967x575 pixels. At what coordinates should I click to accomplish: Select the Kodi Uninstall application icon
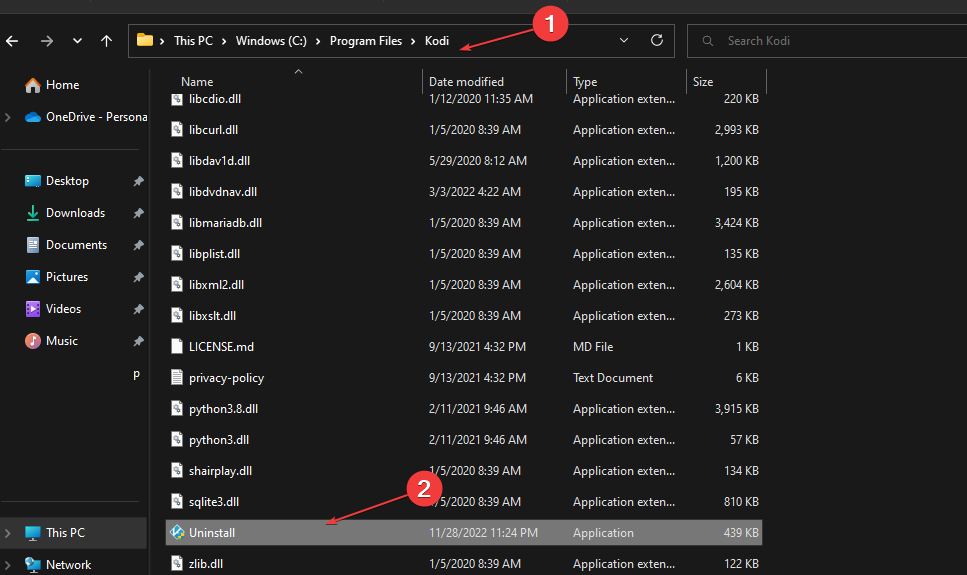click(178, 532)
